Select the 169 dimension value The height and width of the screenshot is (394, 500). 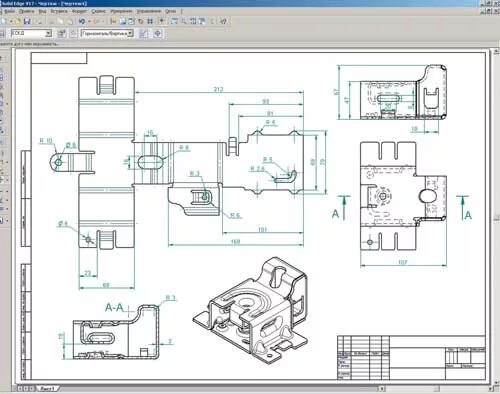[x=235, y=242]
